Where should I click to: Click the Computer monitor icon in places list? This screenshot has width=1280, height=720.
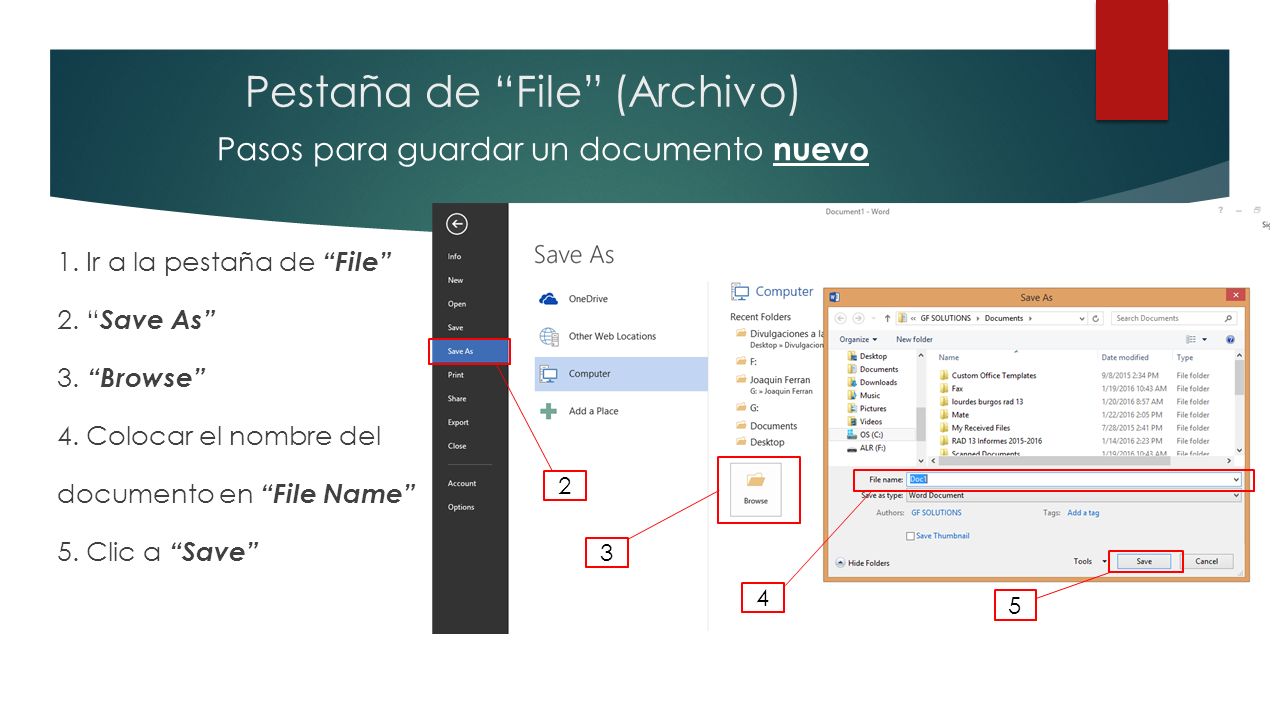click(549, 374)
